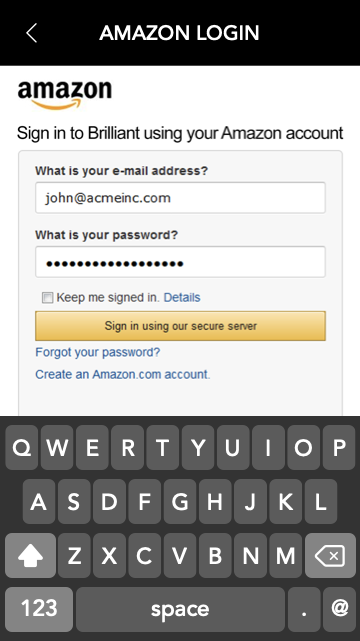
Task: Tap the shift arrow key
Action: point(30,555)
